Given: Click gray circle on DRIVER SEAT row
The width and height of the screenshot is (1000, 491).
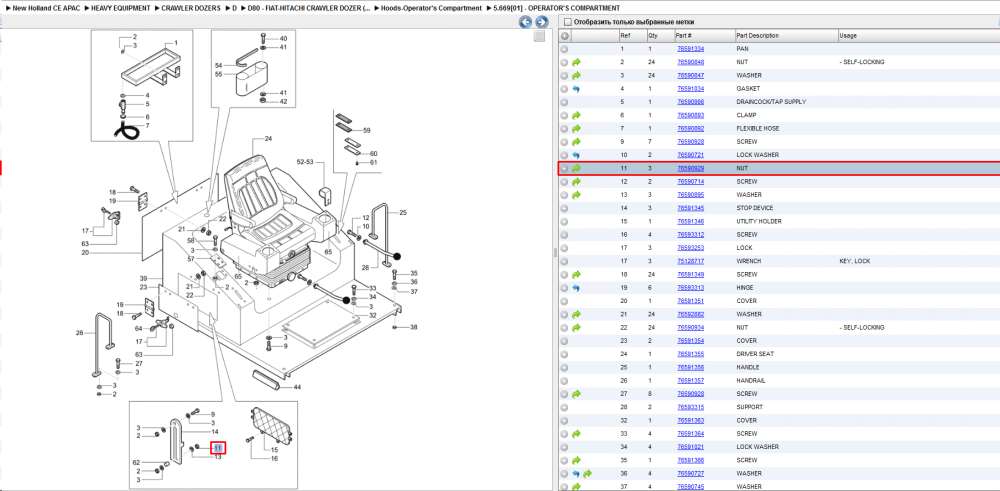Looking at the screenshot, I should [x=564, y=354].
